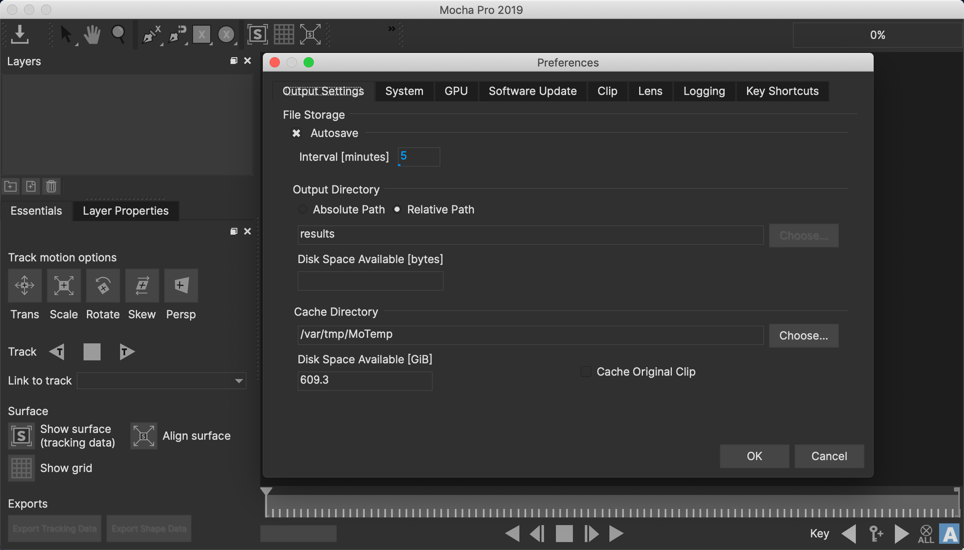Click the Save project download icon

point(20,34)
